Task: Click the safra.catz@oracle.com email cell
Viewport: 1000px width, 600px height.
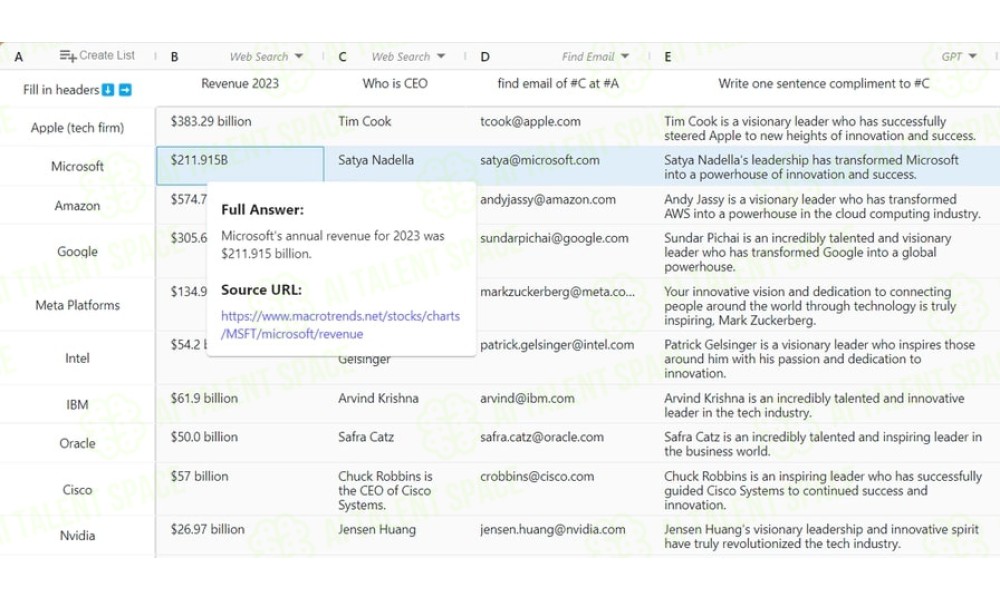Action: (558, 443)
